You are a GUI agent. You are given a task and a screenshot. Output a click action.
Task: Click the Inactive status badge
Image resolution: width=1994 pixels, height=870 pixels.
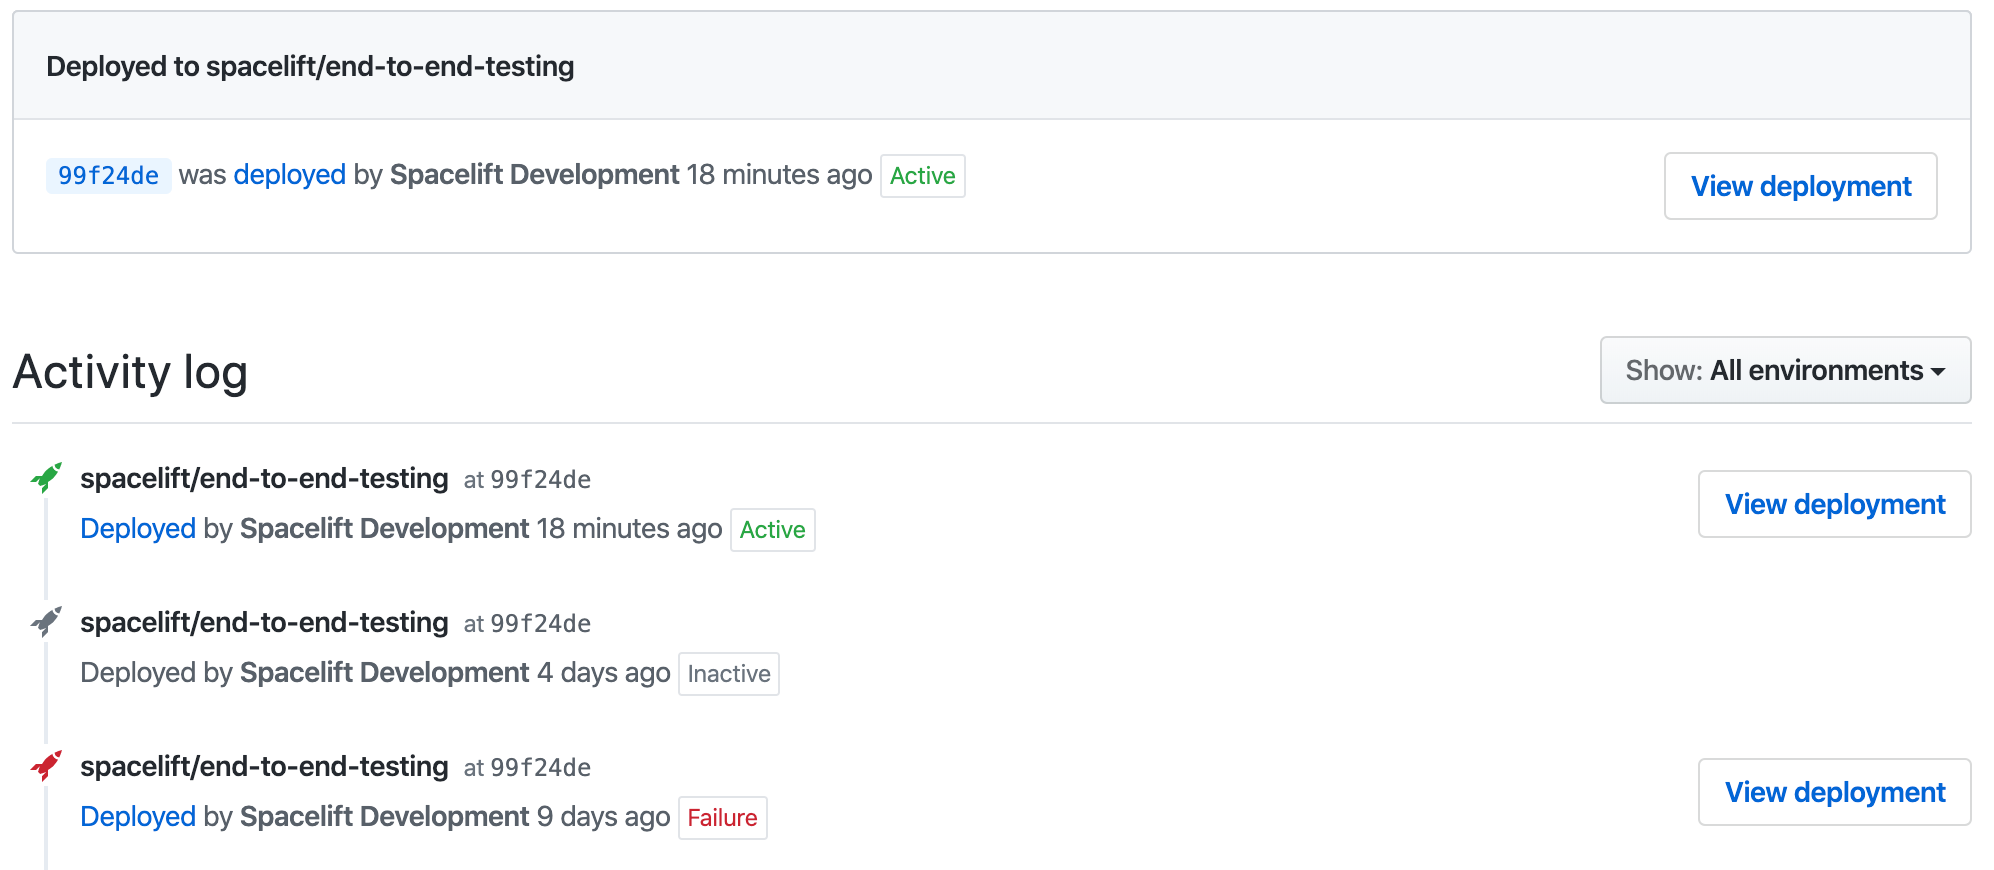728,674
